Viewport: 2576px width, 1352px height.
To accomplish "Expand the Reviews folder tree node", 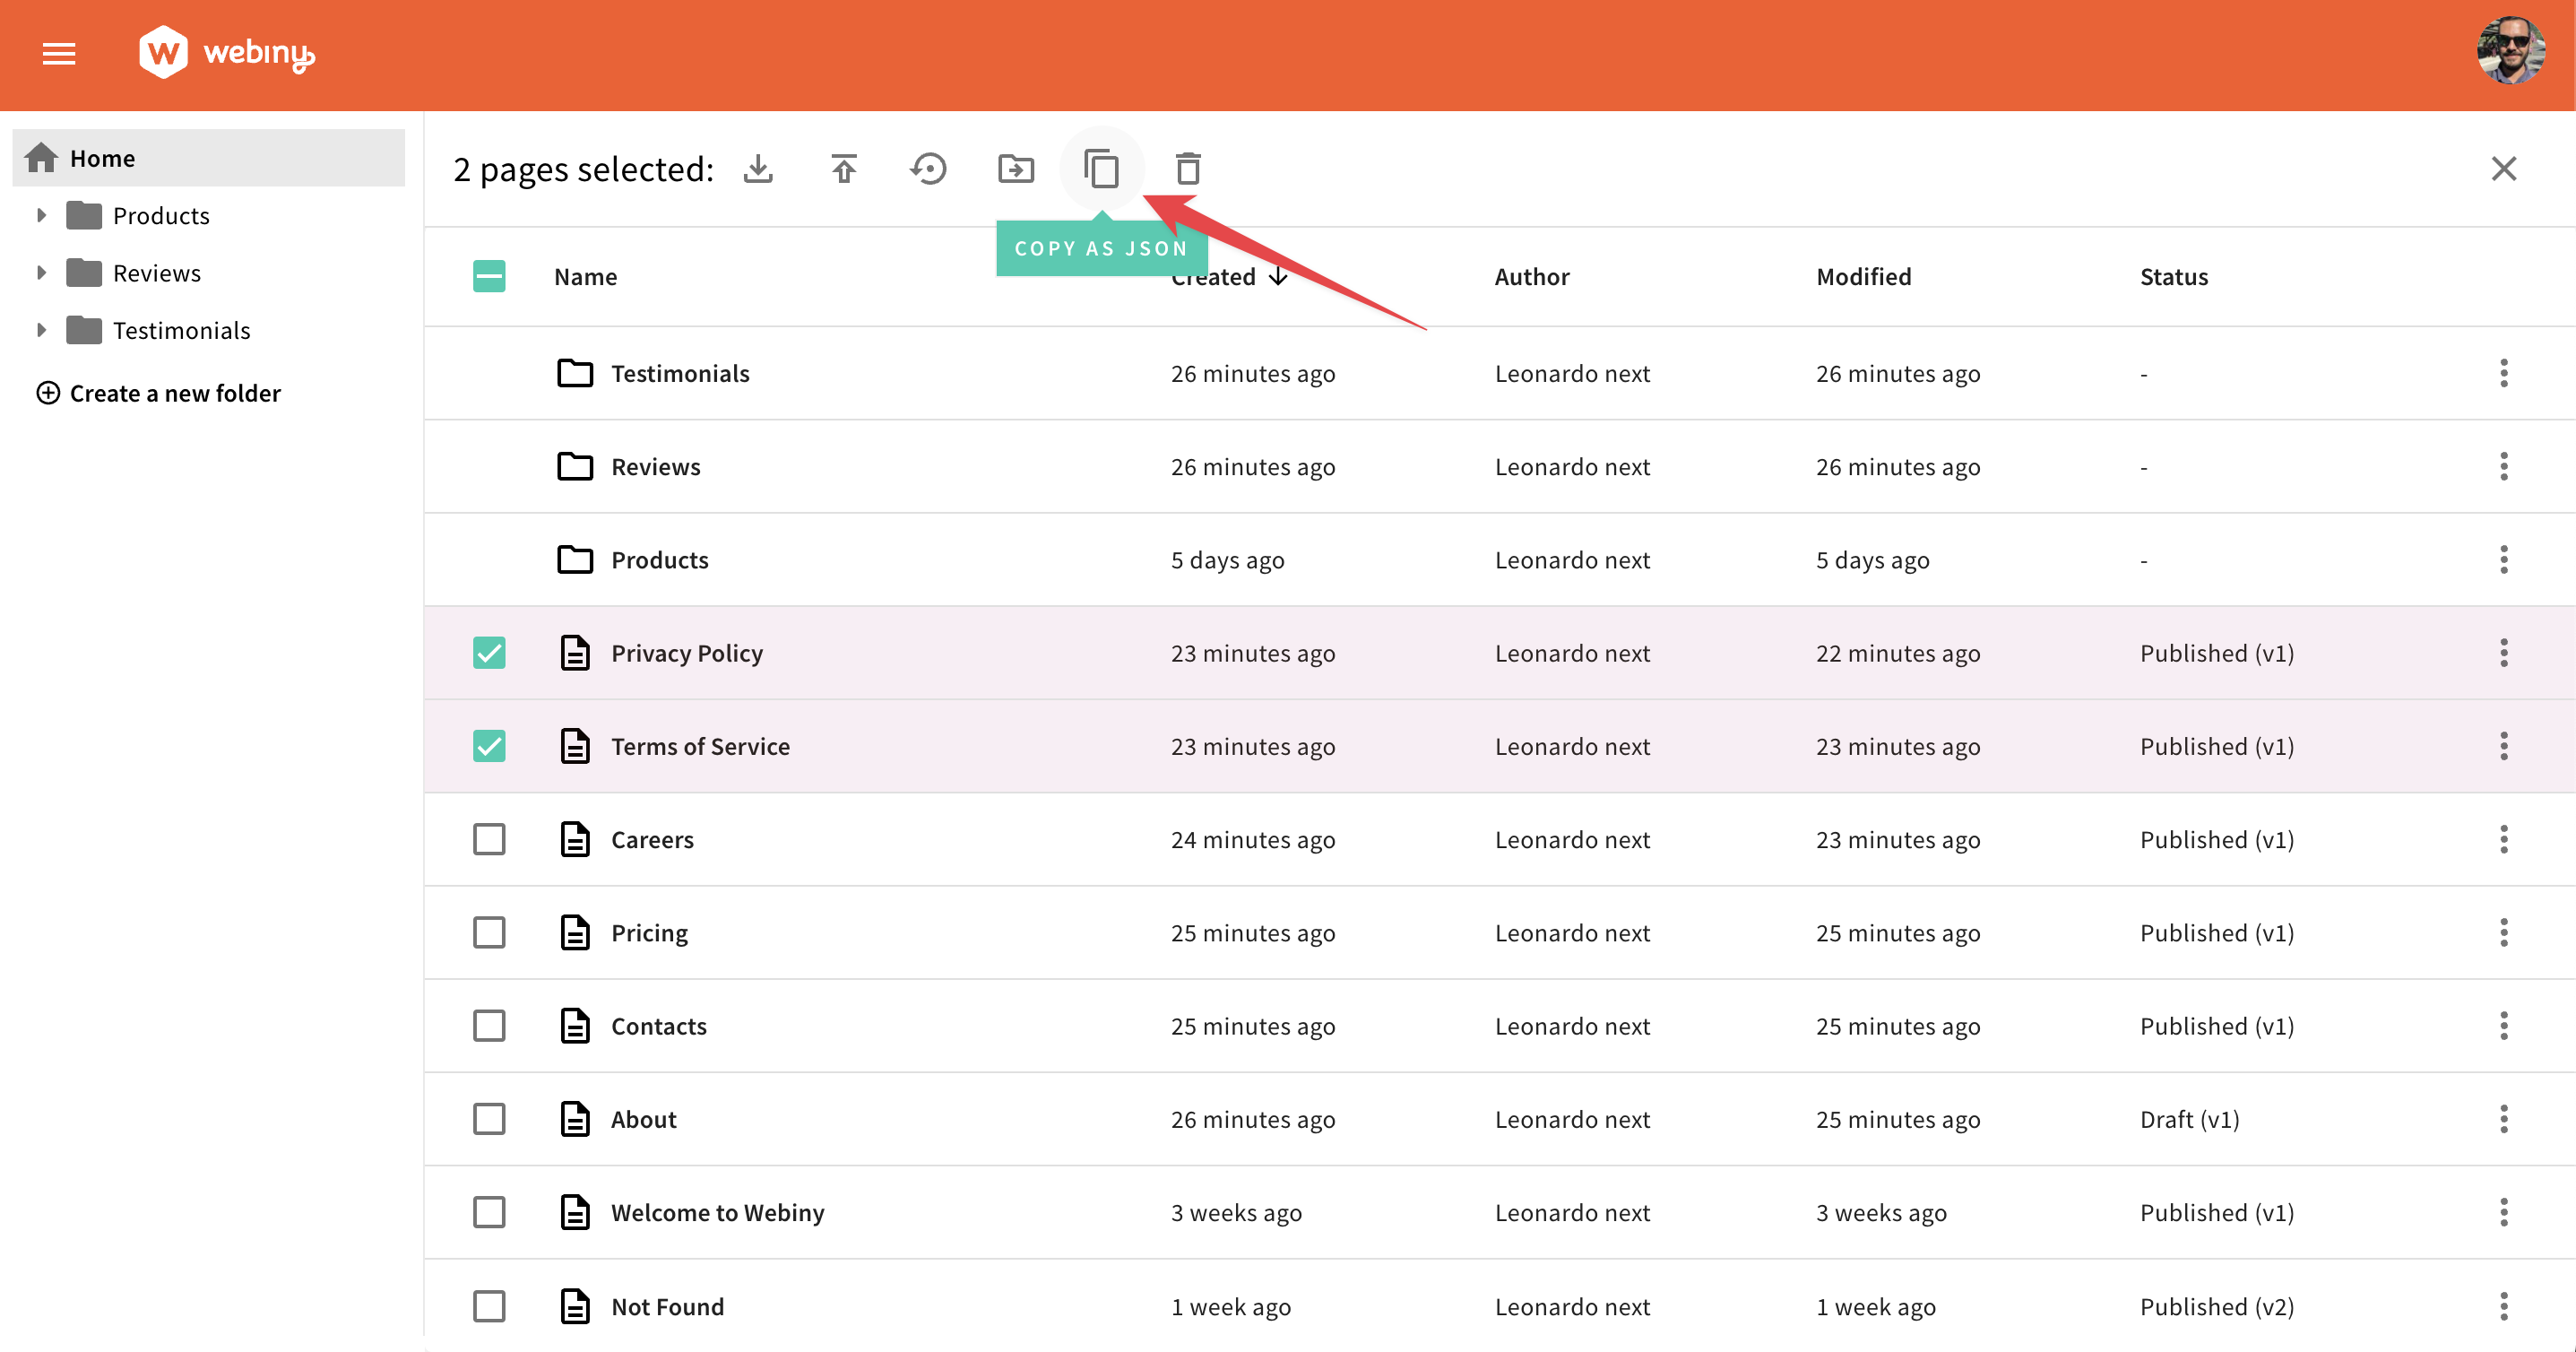I will click(41, 273).
